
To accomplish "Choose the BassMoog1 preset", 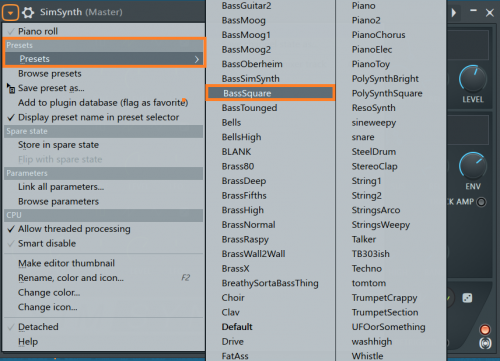I will click(246, 35).
